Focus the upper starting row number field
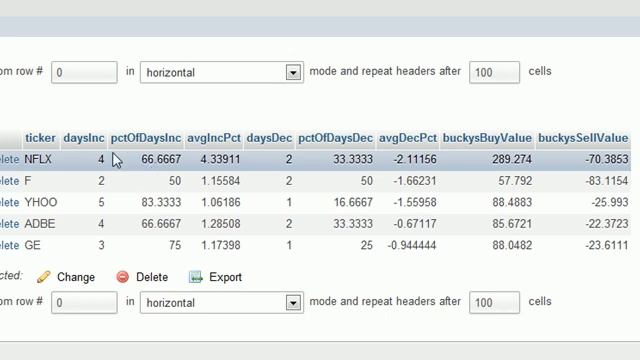 coord(84,73)
